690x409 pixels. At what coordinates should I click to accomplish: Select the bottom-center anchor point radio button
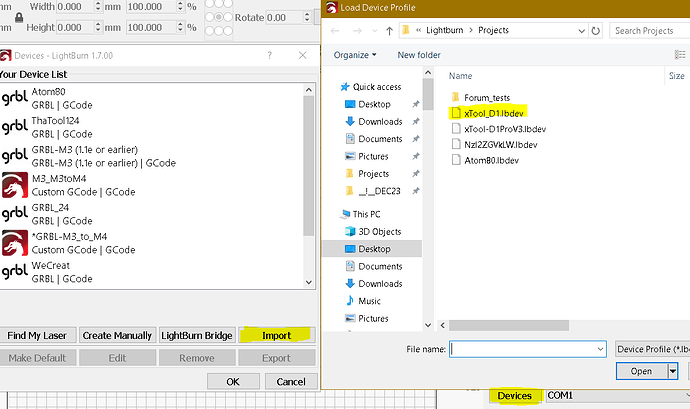click(219, 31)
